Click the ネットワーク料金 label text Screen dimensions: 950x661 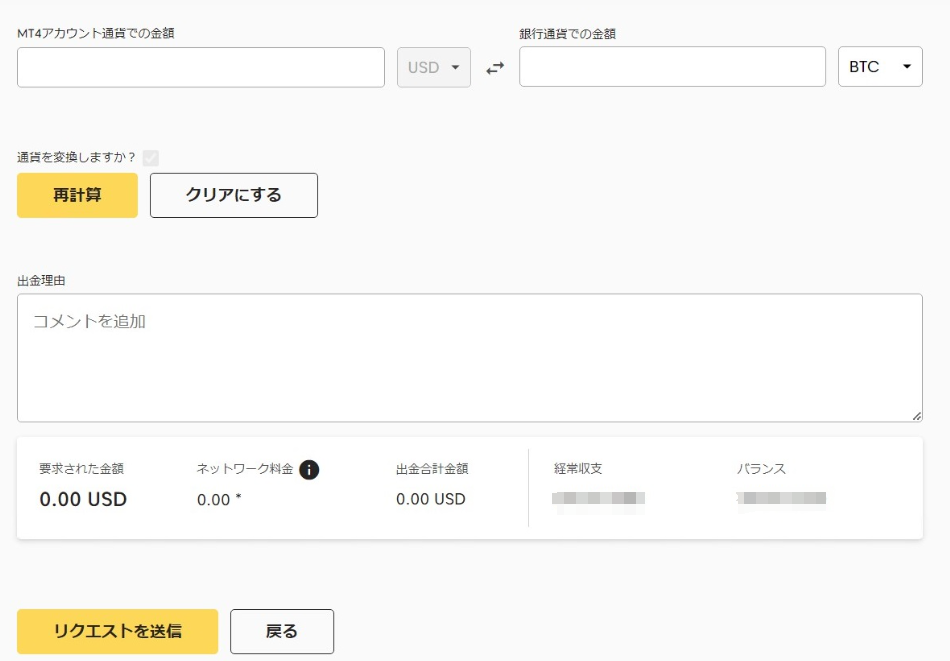(x=245, y=469)
